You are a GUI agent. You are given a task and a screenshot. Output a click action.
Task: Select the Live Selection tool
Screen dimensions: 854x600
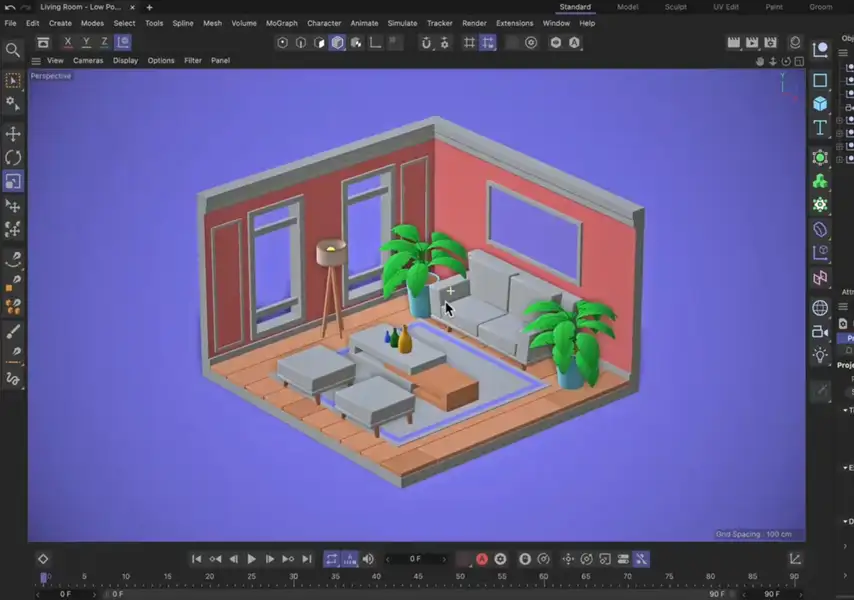13,80
